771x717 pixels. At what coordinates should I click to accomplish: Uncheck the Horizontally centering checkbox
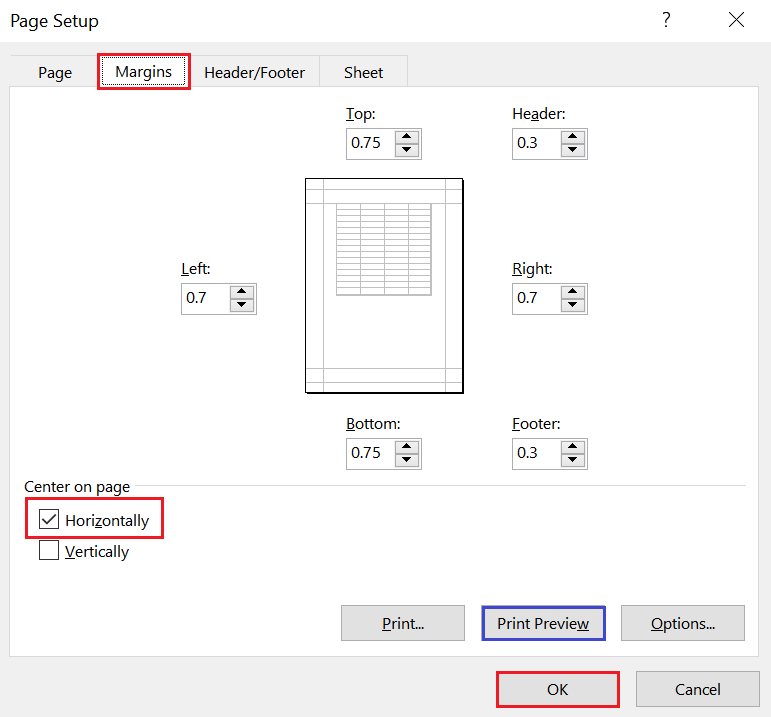[49, 519]
